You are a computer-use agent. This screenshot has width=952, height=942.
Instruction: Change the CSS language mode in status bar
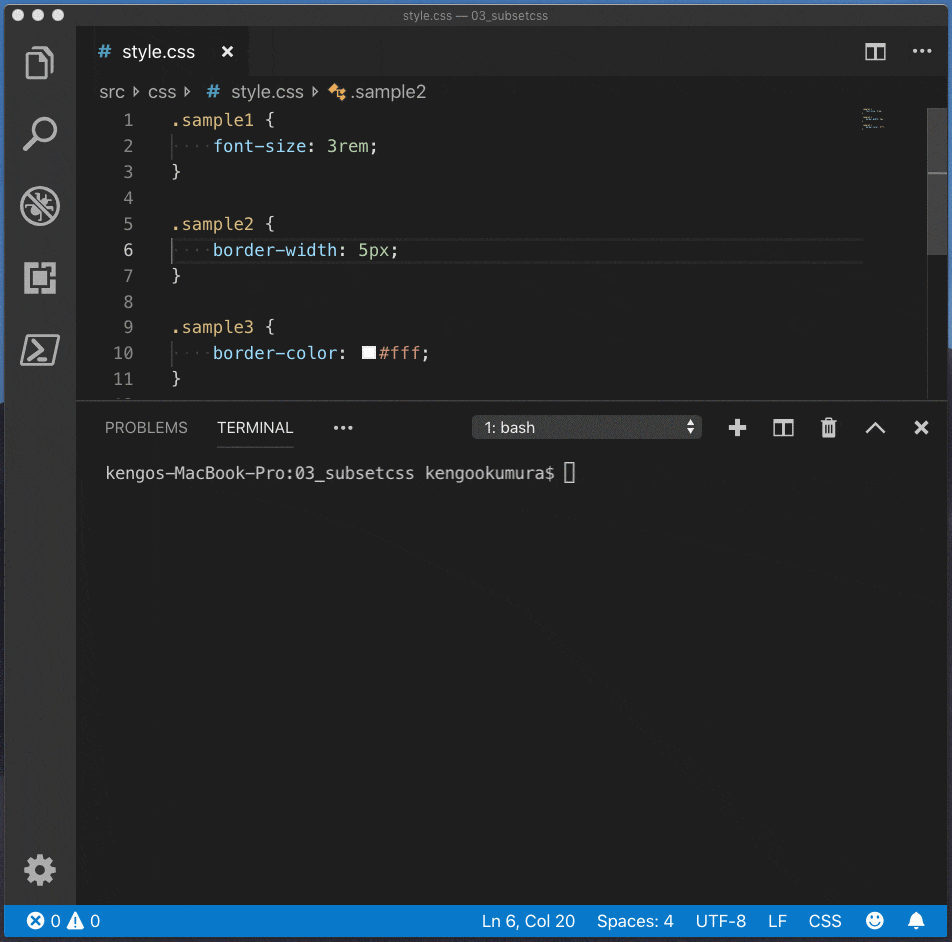824,921
